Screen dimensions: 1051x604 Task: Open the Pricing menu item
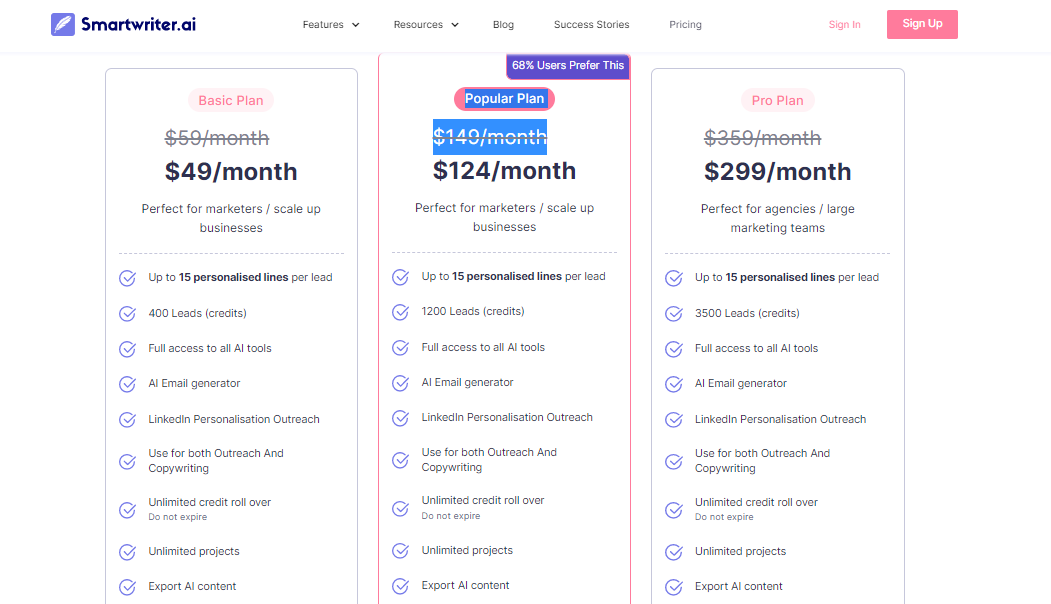[685, 25]
